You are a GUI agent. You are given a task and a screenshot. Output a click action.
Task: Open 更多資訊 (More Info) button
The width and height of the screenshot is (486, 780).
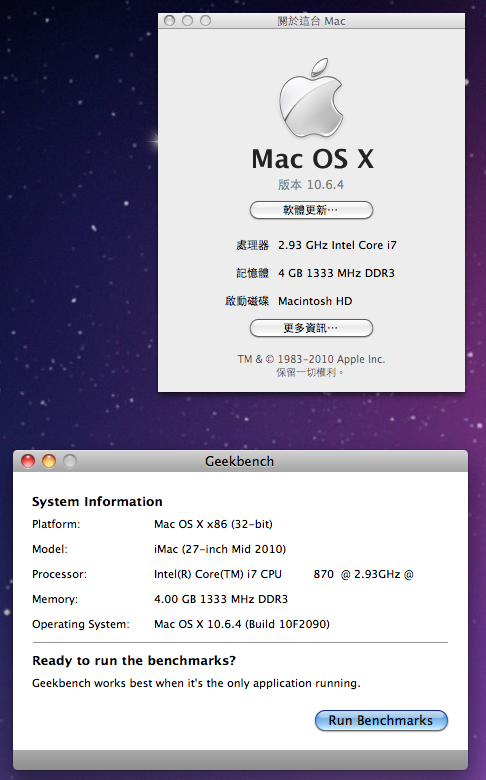coord(311,328)
